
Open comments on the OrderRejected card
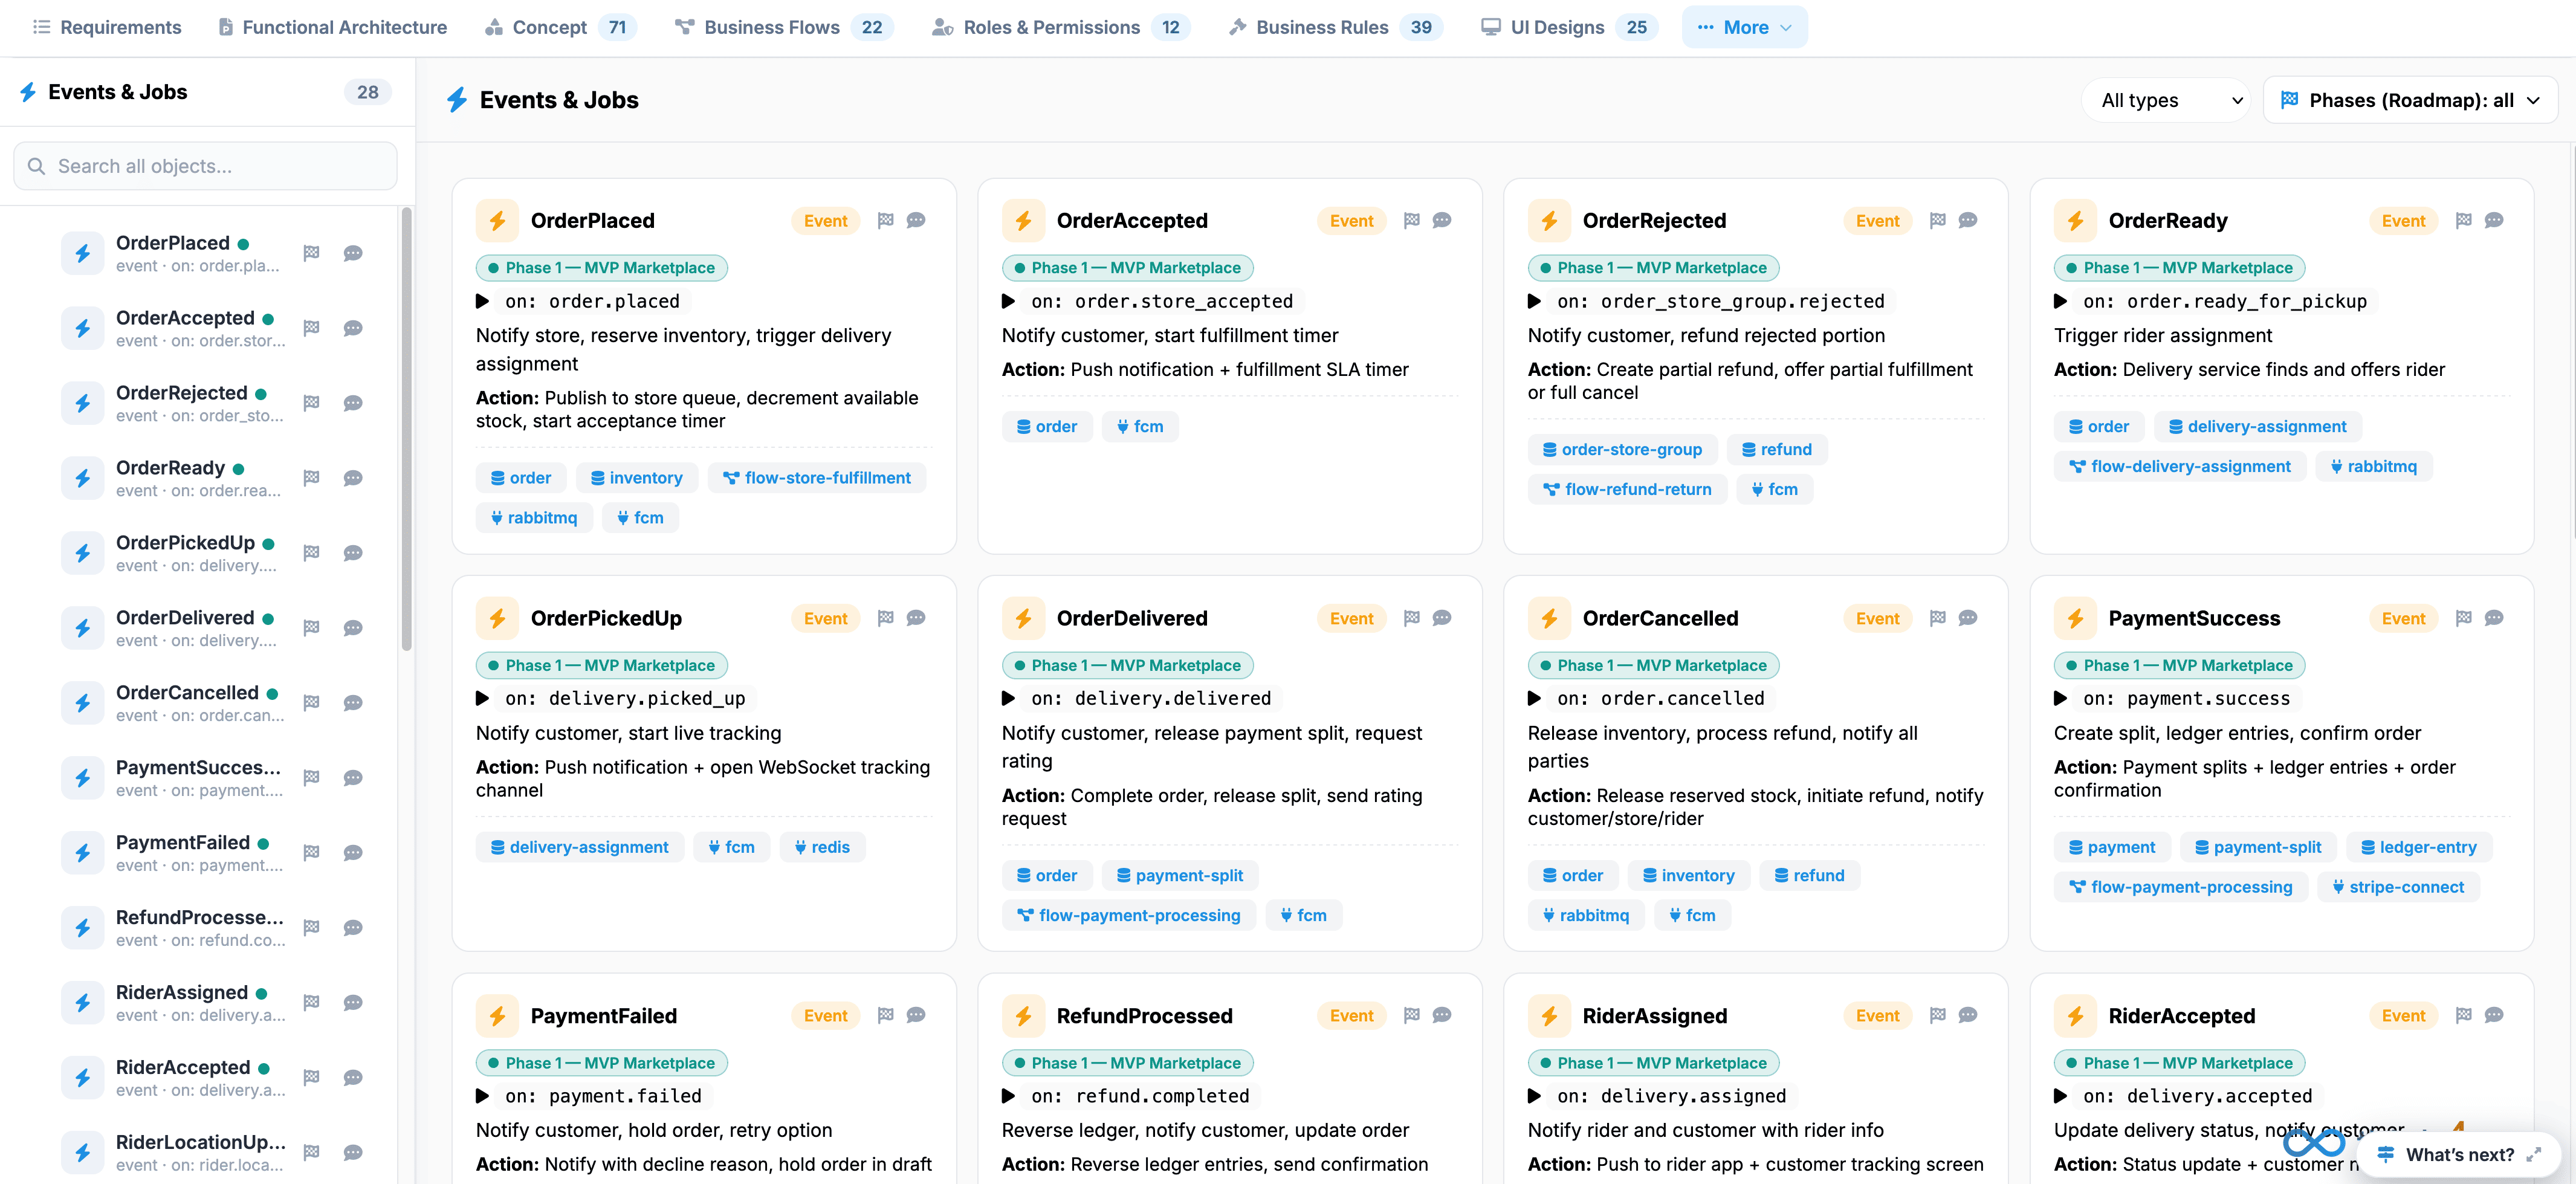click(1968, 220)
